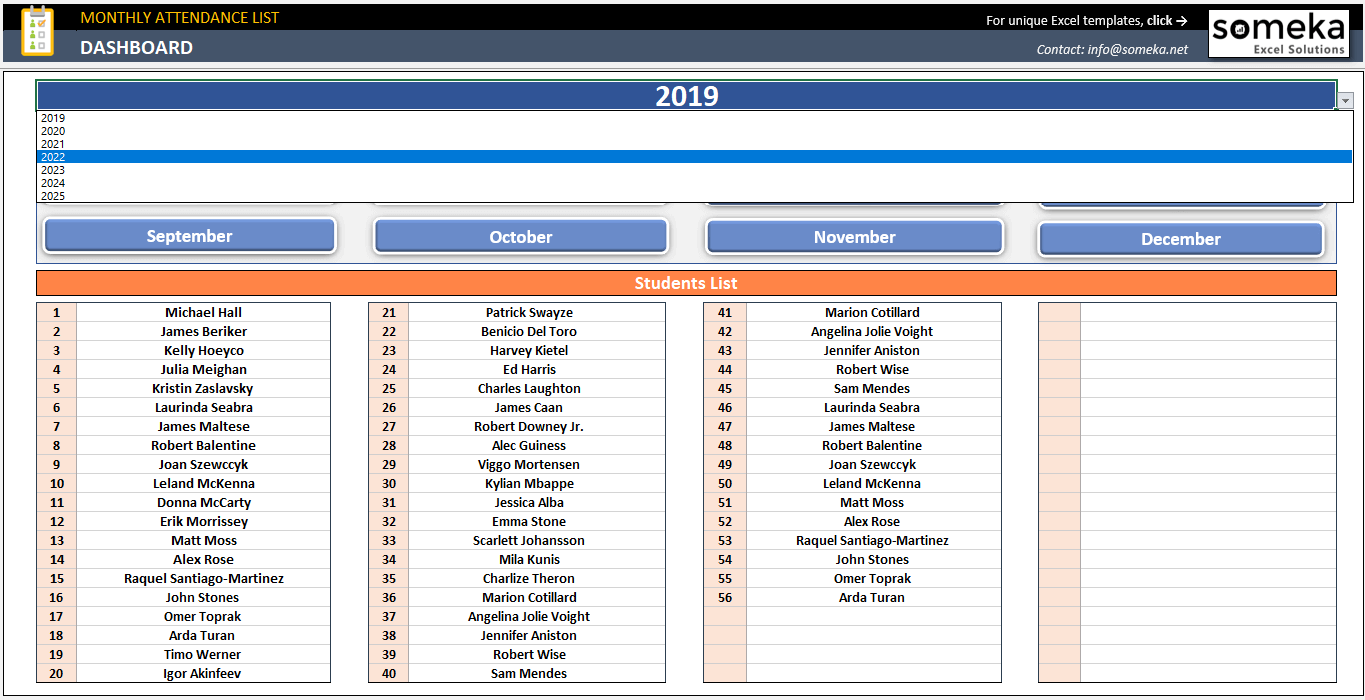Open the year dropdown arrow
1365x700 pixels.
point(1345,101)
